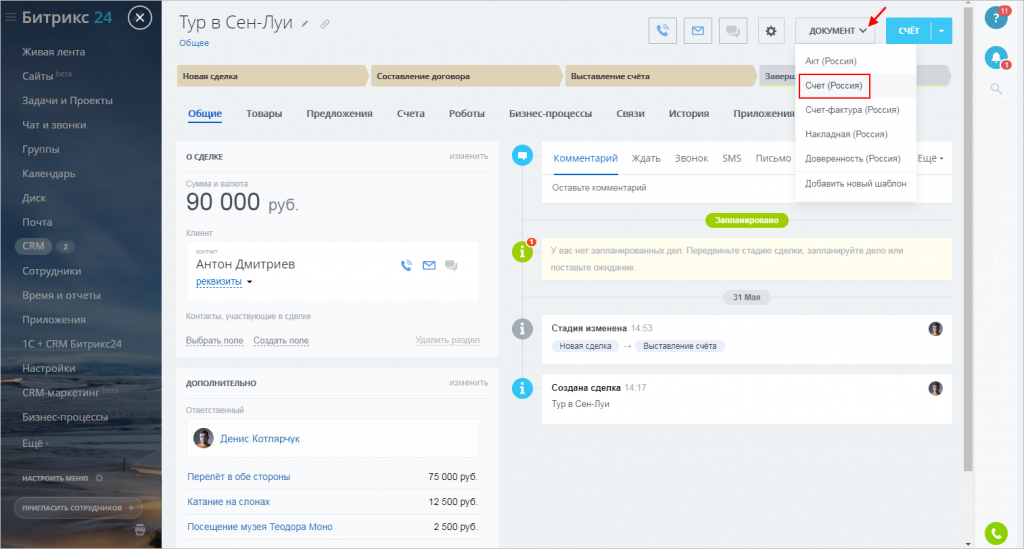Email contact Антон Дмитриев via envelope icon
Screen dimensions: 1024x549
(x=428, y=265)
